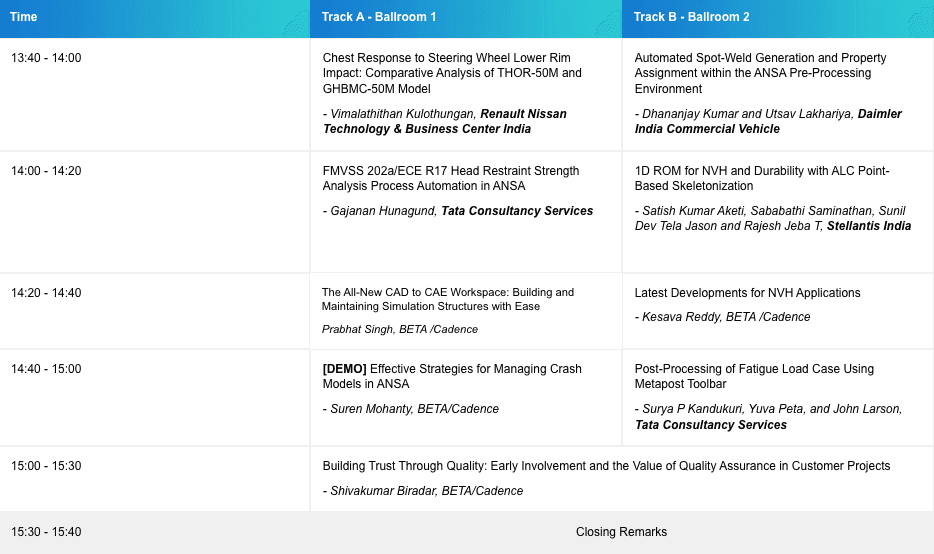This screenshot has height=554, width=934.
Task: Click speakers Surya P Kandukuri, Yuva Peta, John Larson
Action: [768, 417]
